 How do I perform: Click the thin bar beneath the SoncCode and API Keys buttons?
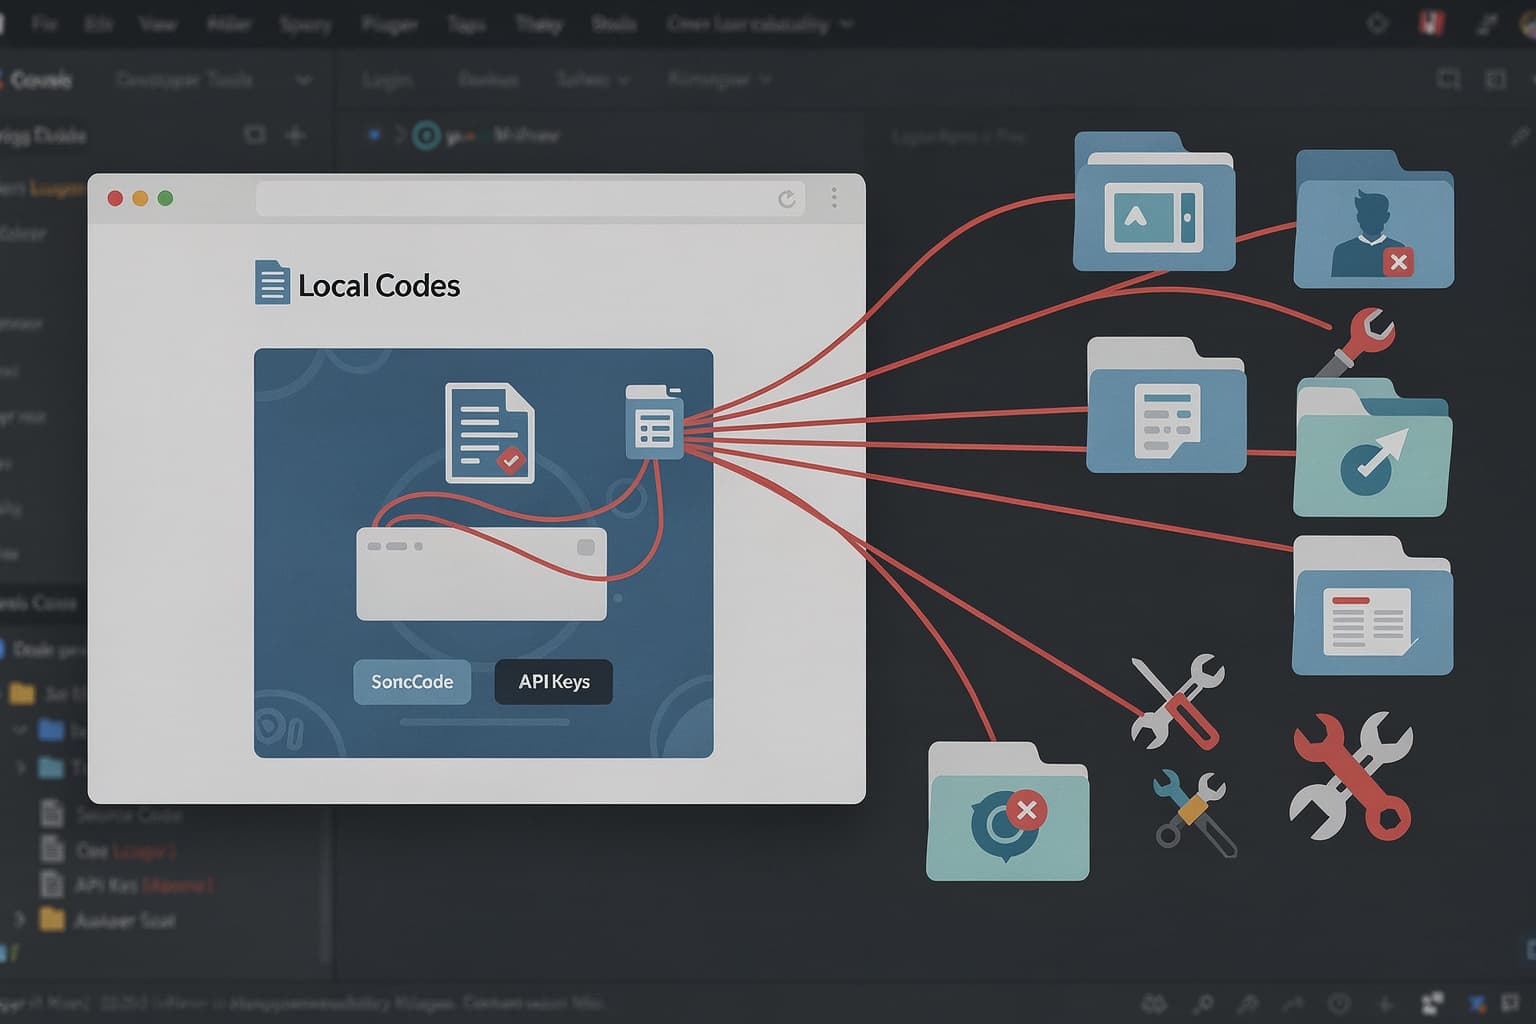[484, 722]
